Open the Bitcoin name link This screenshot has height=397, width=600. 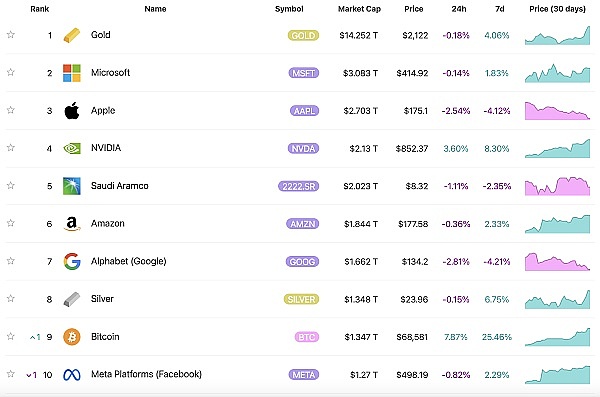(x=105, y=337)
